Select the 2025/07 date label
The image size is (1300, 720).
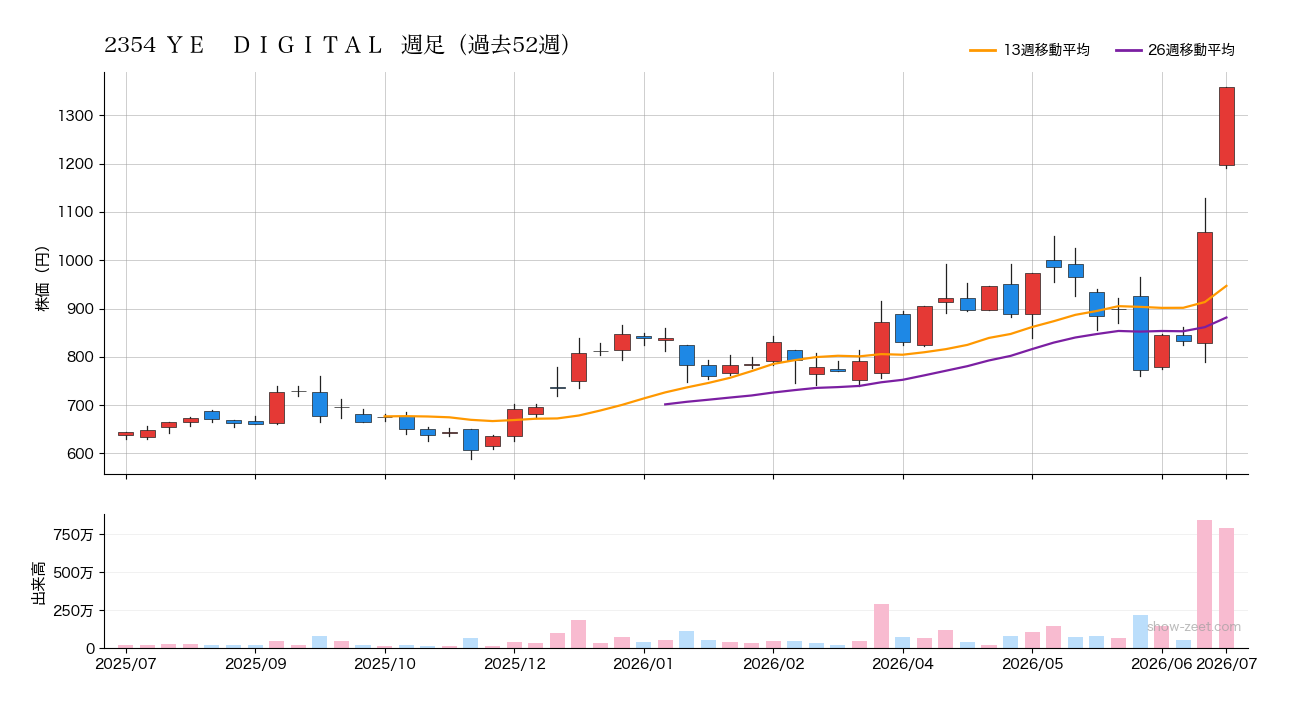pos(126,663)
